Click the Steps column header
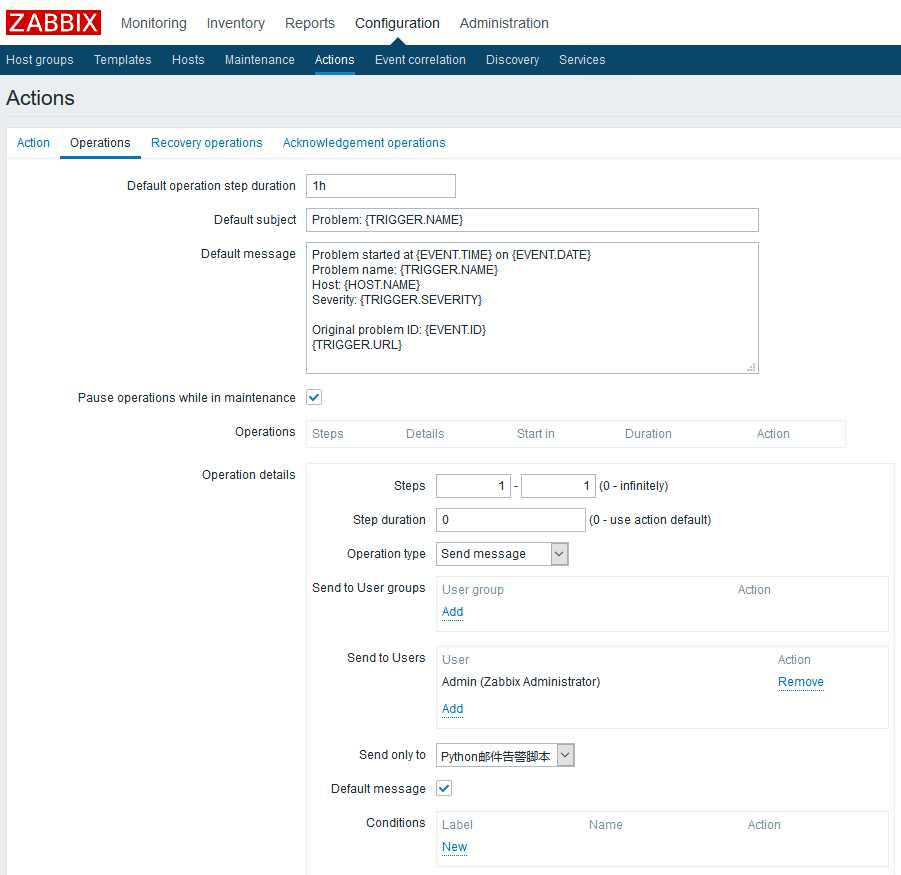 (x=328, y=434)
